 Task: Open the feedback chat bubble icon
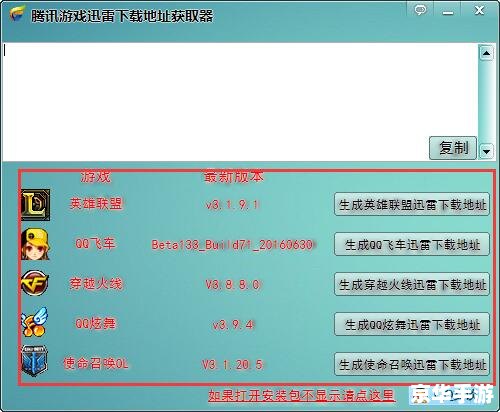420,10
